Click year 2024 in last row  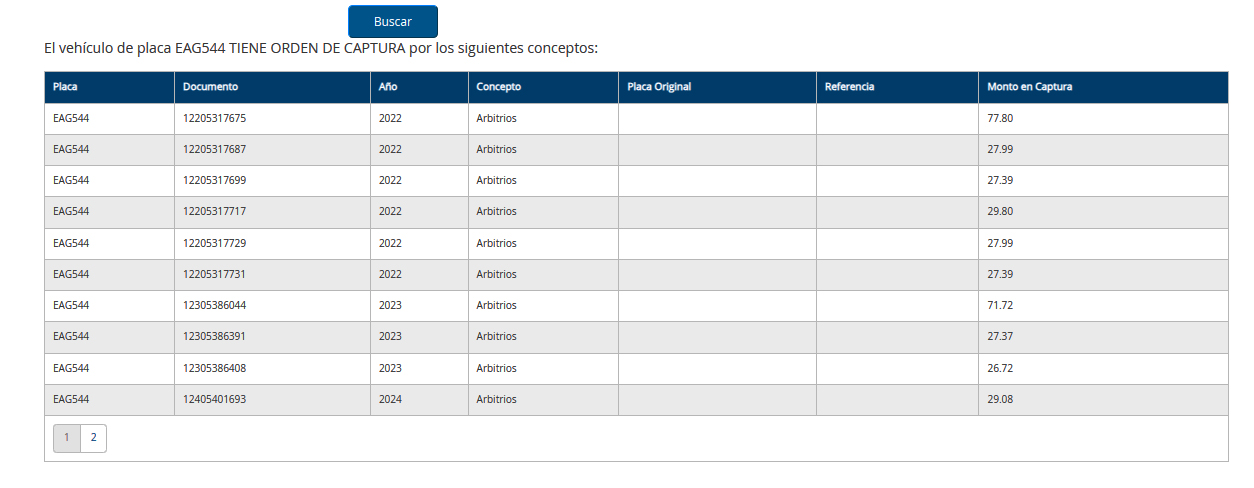[x=390, y=399]
